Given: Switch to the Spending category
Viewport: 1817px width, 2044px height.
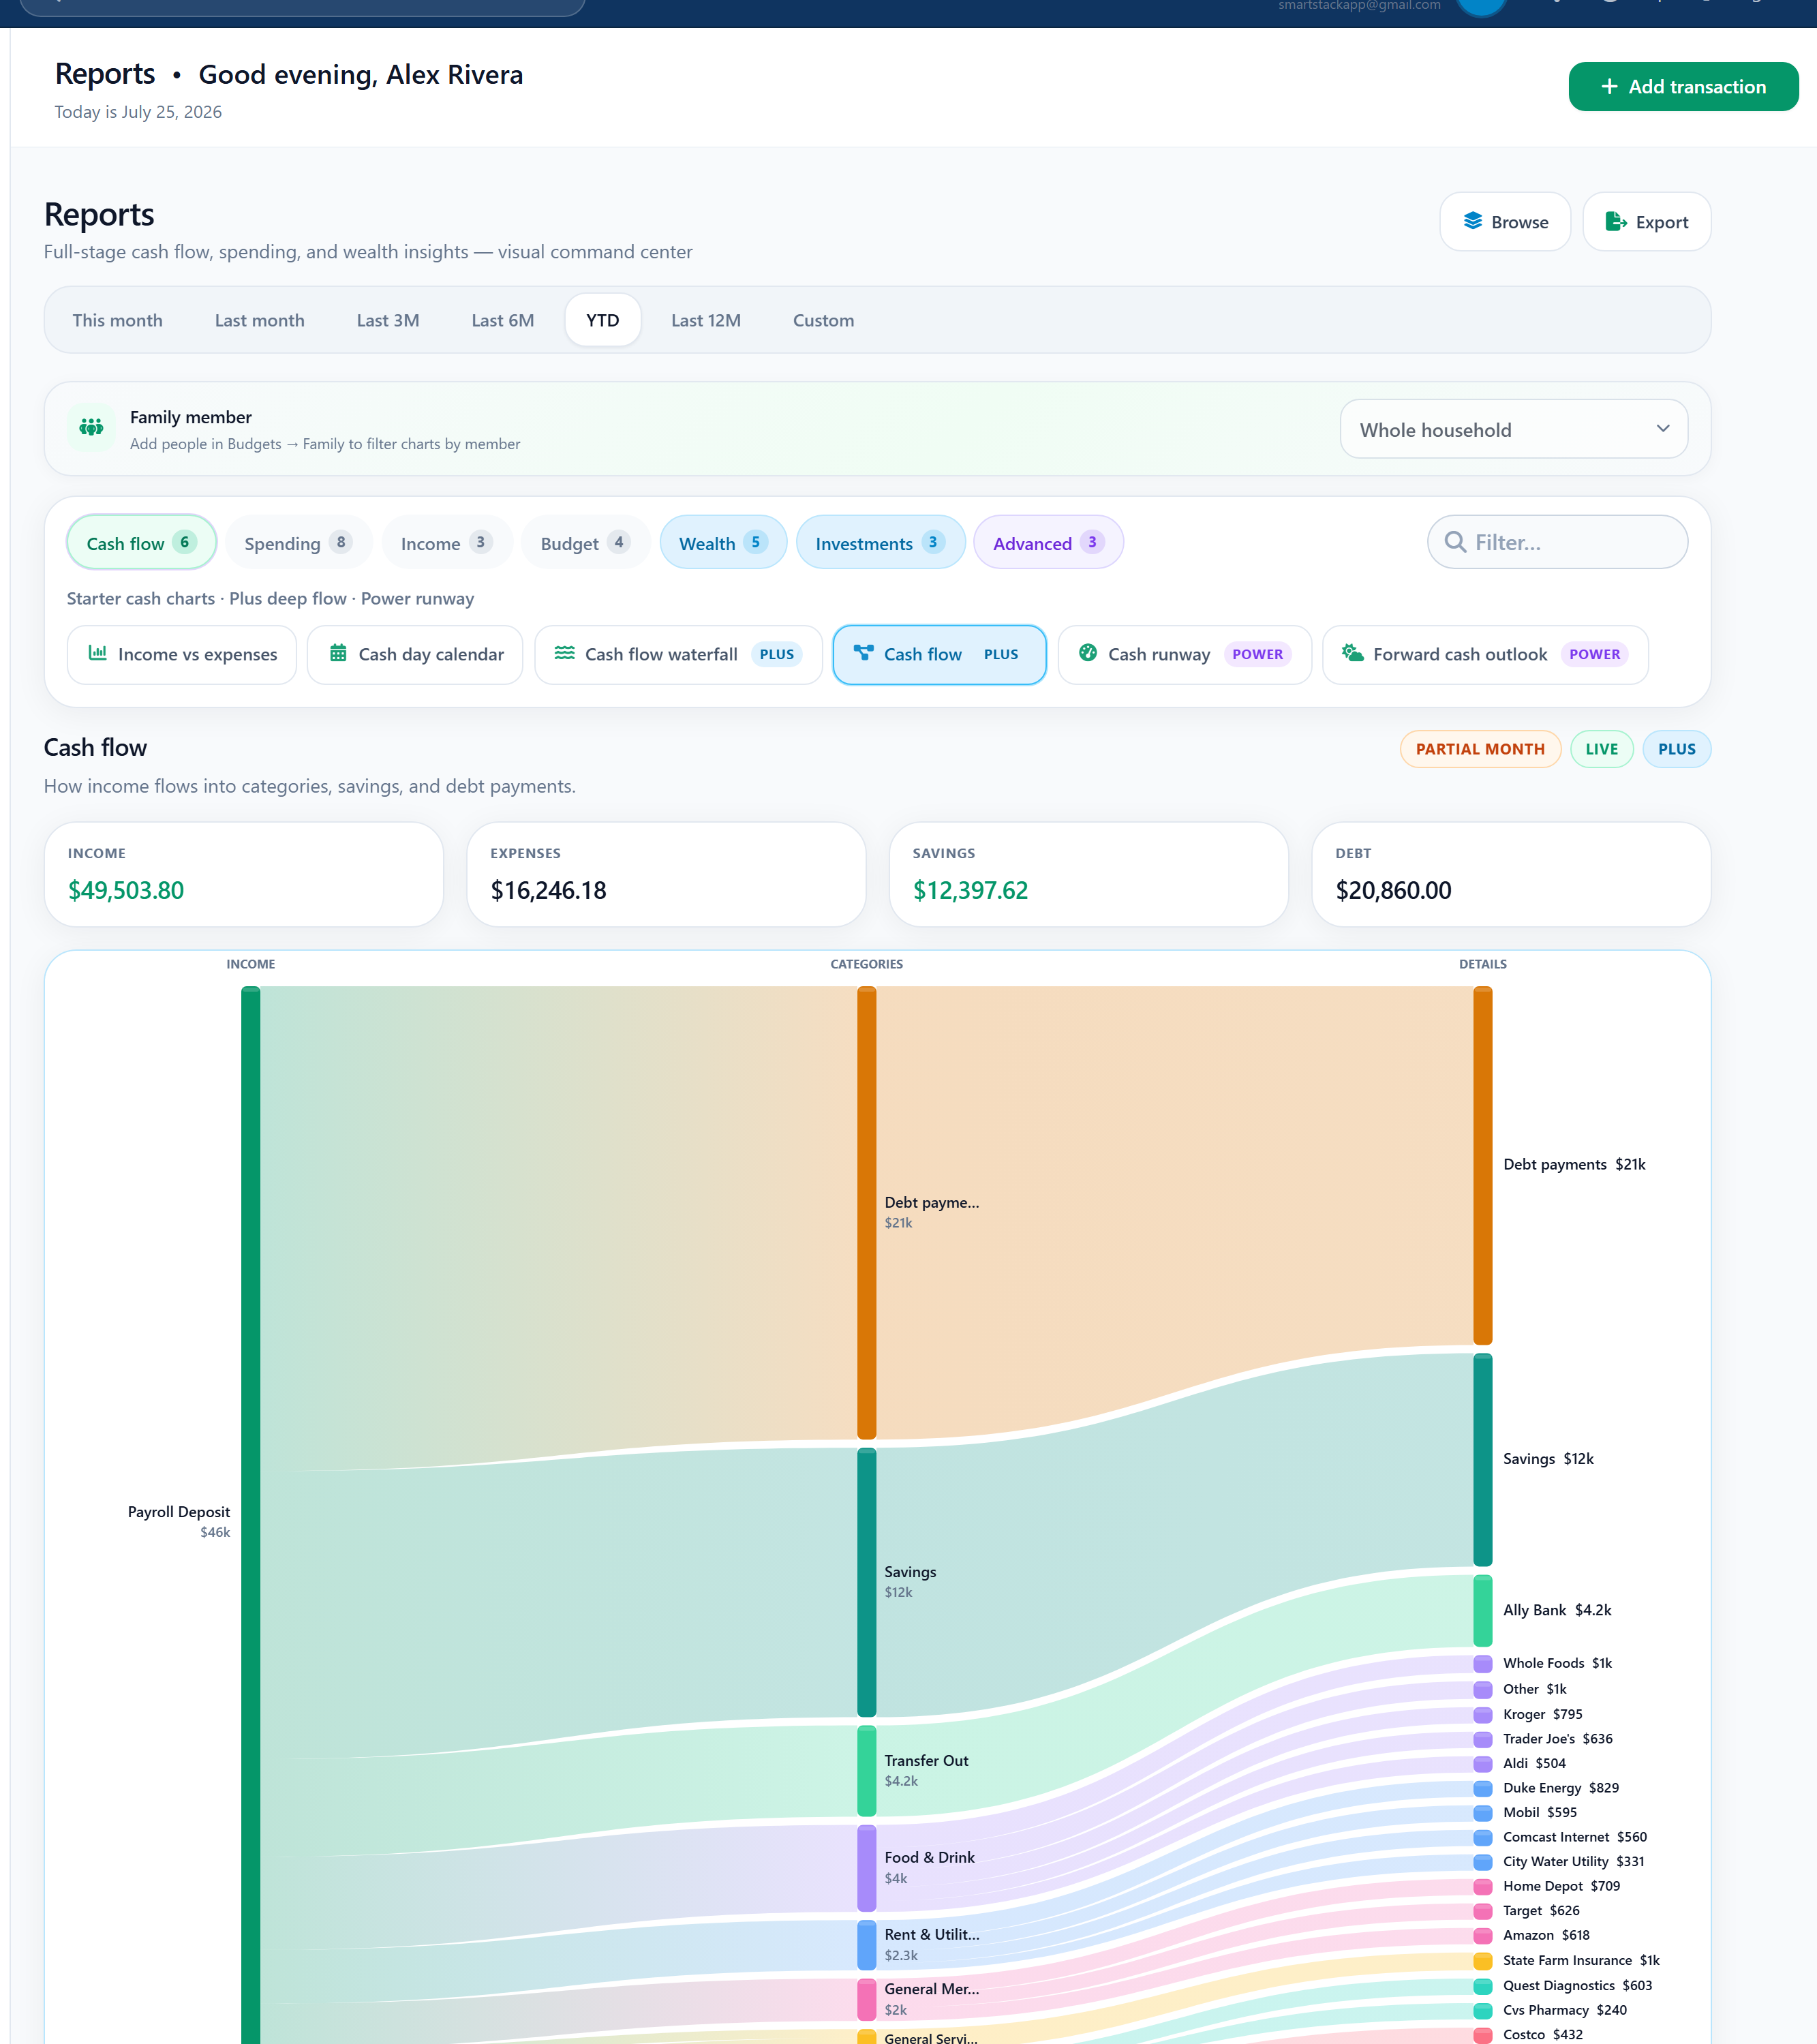Looking at the screenshot, I should [x=298, y=543].
